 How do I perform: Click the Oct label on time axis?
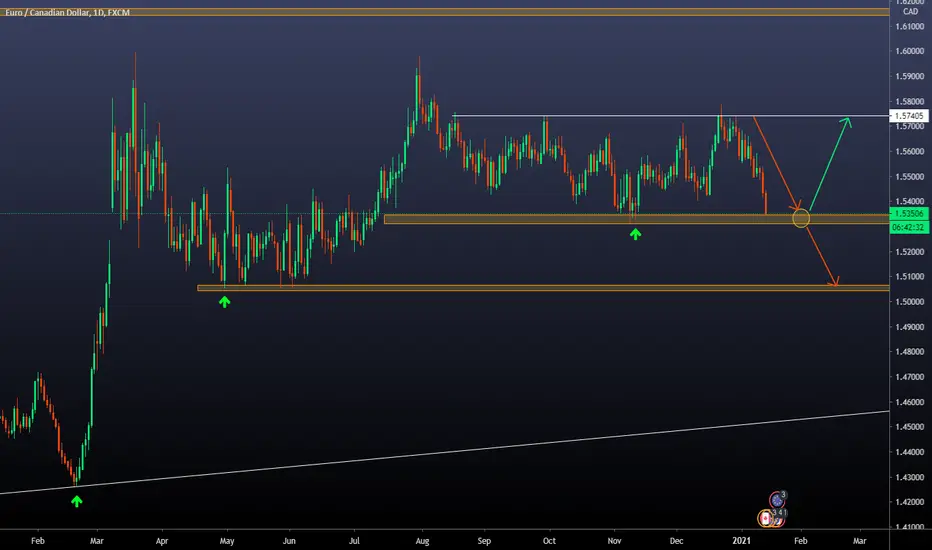(x=549, y=540)
